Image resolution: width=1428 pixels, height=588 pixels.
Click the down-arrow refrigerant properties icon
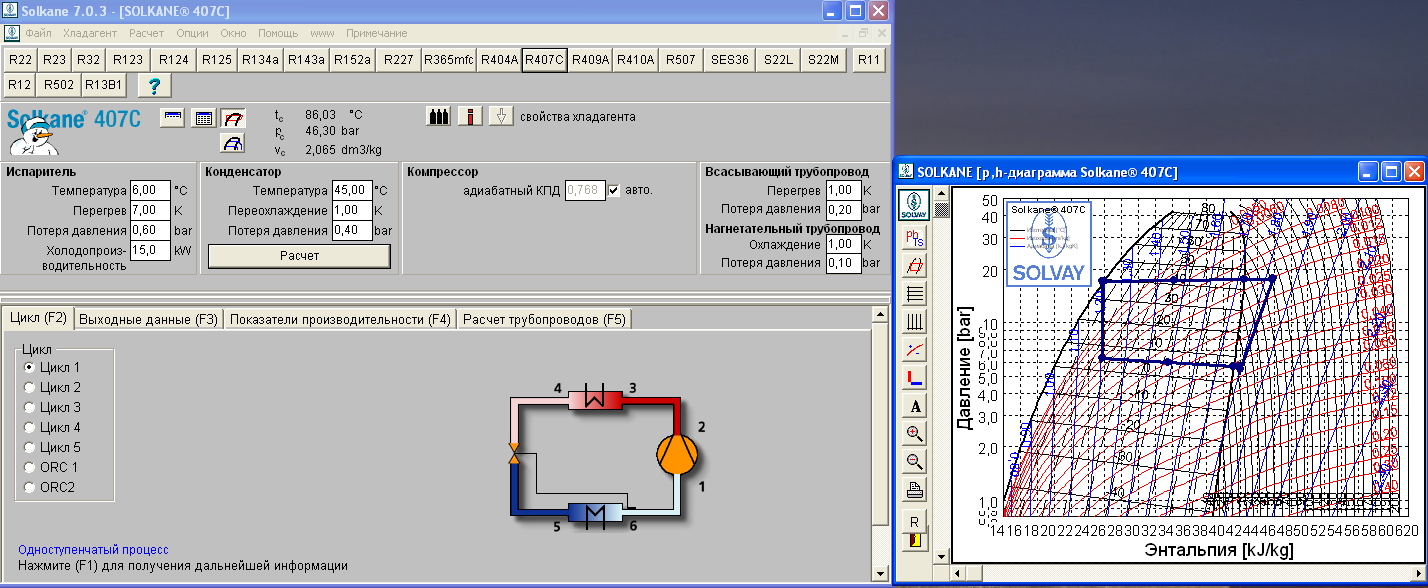[501, 116]
